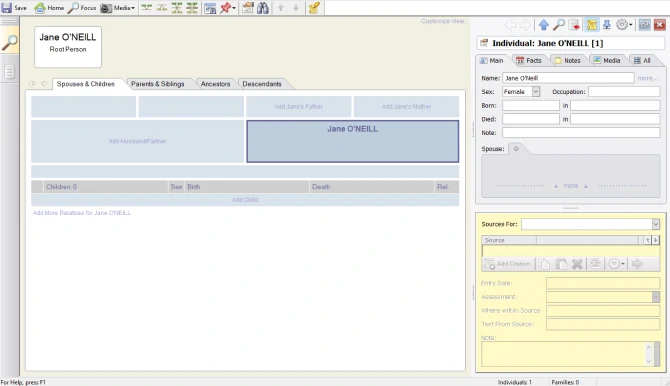
Task: Open the Descendants tab
Action: click(x=262, y=84)
